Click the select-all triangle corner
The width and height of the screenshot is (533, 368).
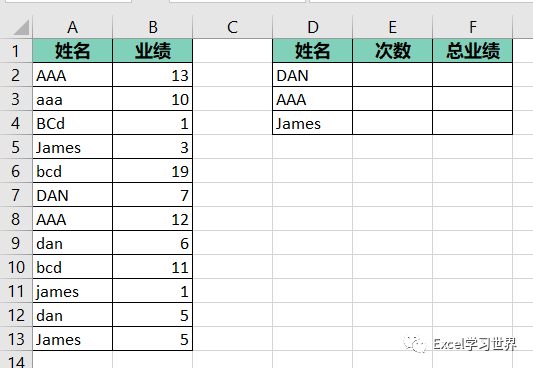tap(21, 27)
